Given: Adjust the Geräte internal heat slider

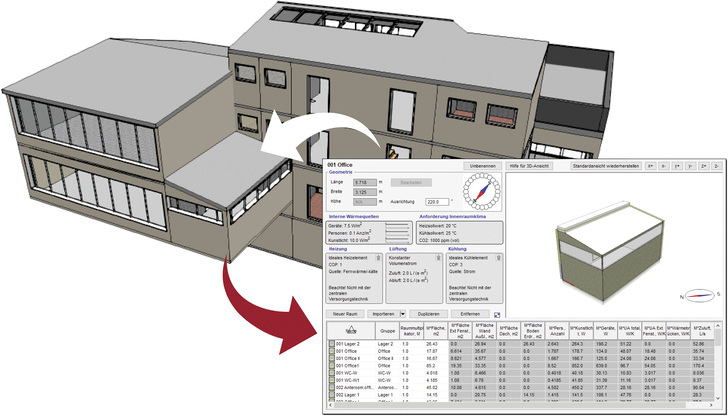Looking at the screenshot, I should pos(396,226).
